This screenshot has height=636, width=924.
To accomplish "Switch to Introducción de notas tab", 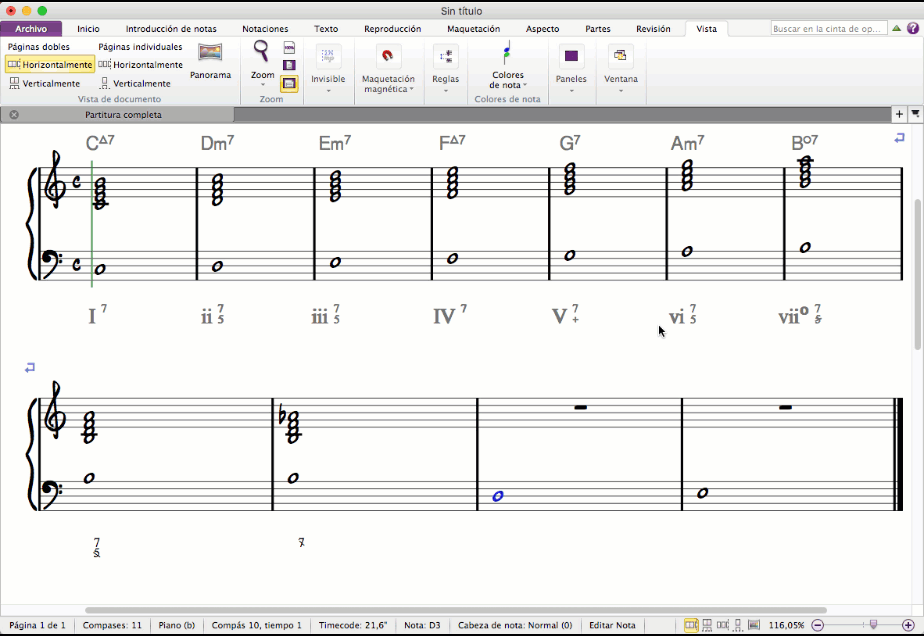I will coord(171,28).
